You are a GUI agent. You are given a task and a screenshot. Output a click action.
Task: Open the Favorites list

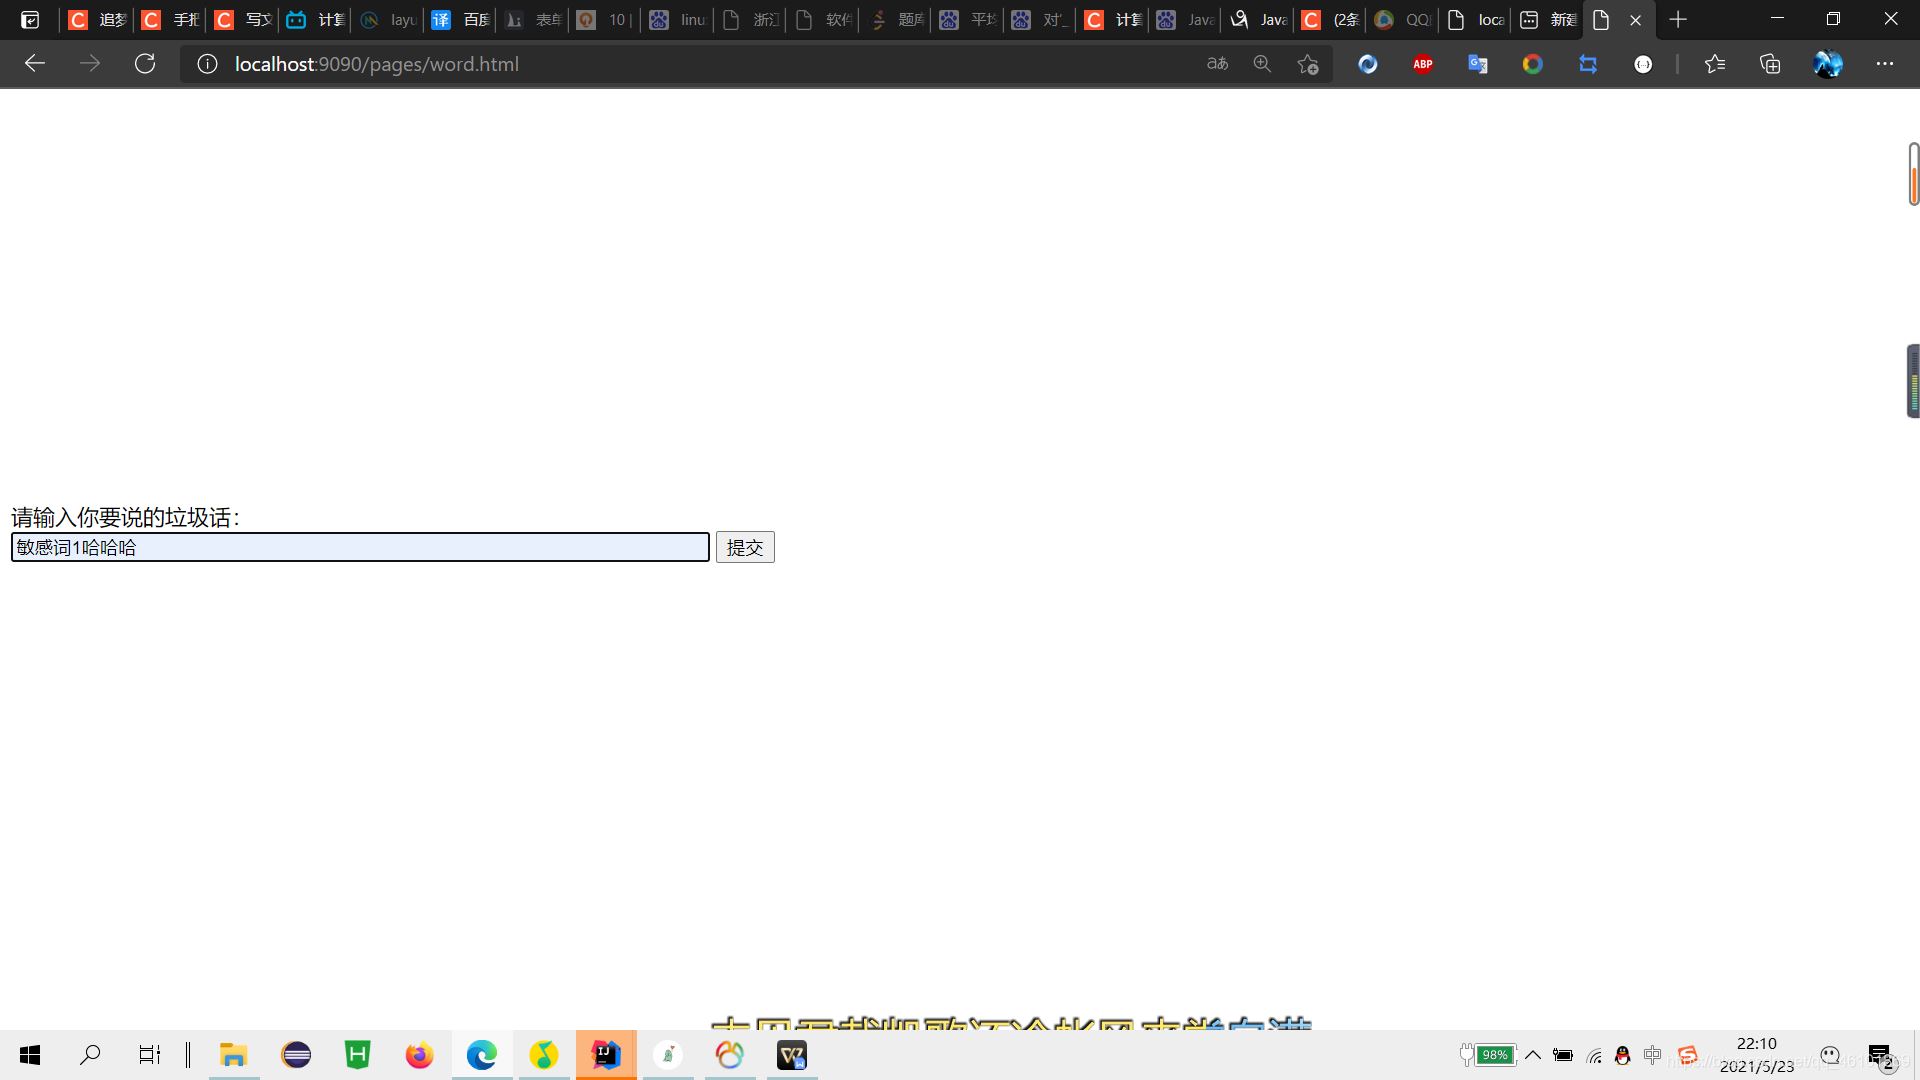pos(1714,64)
